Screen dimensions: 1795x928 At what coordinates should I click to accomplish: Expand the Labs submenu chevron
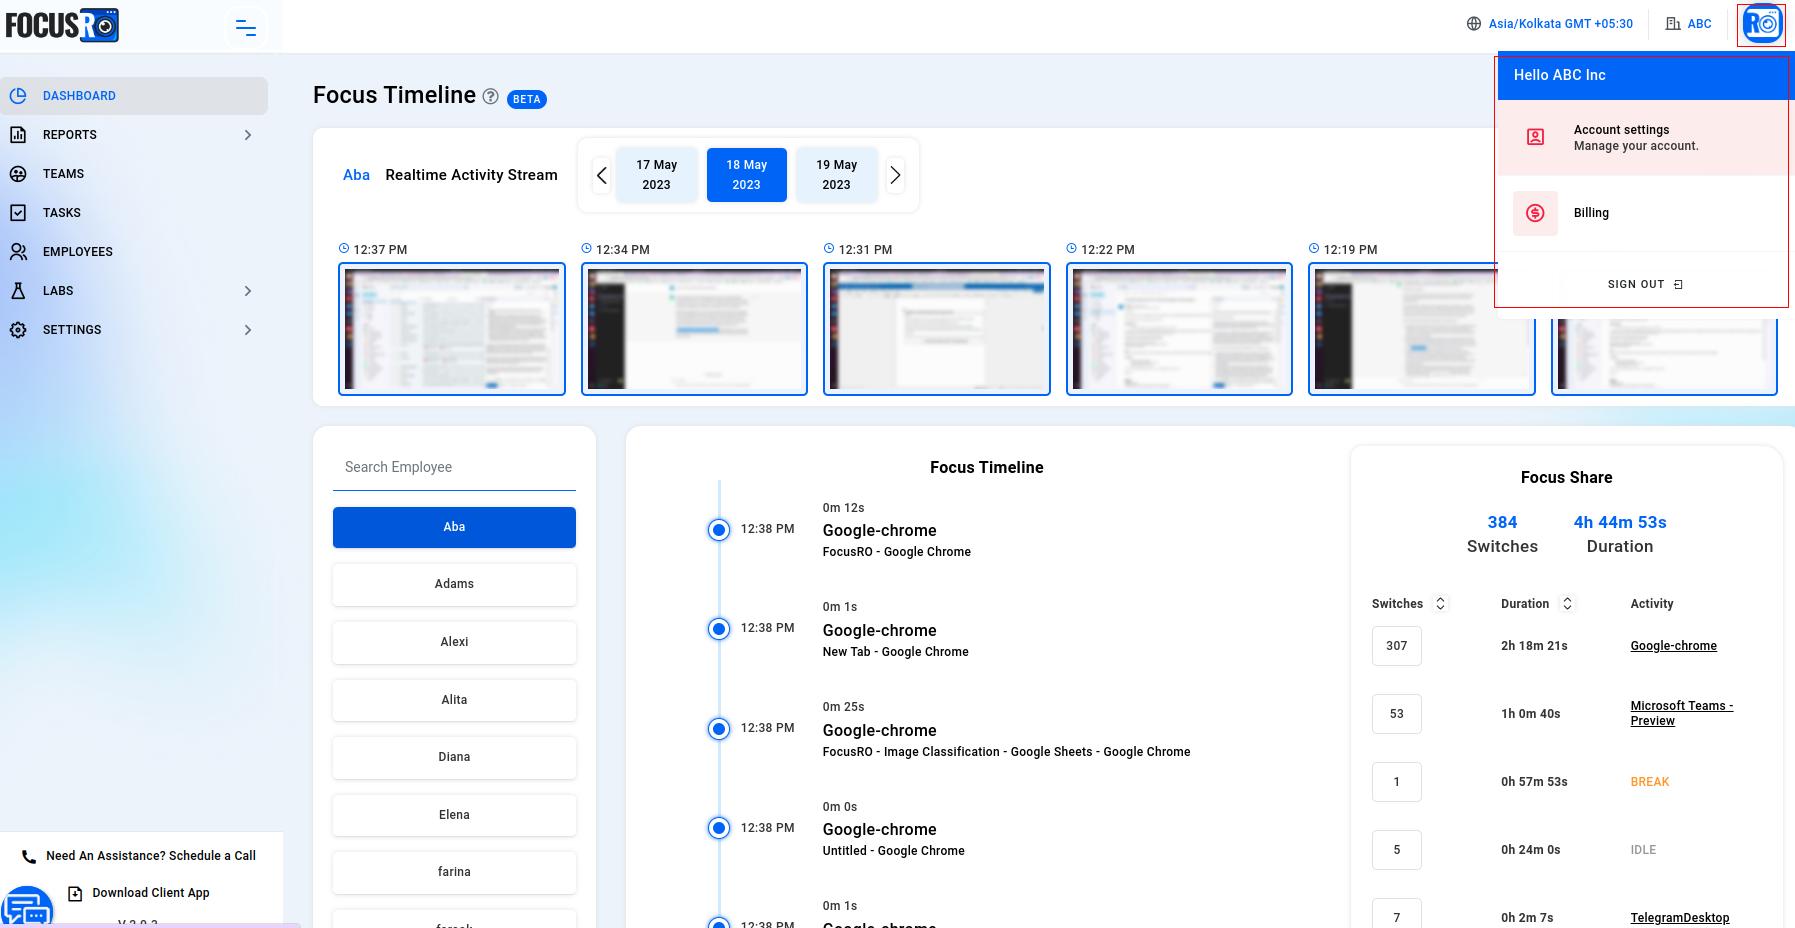(248, 291)
